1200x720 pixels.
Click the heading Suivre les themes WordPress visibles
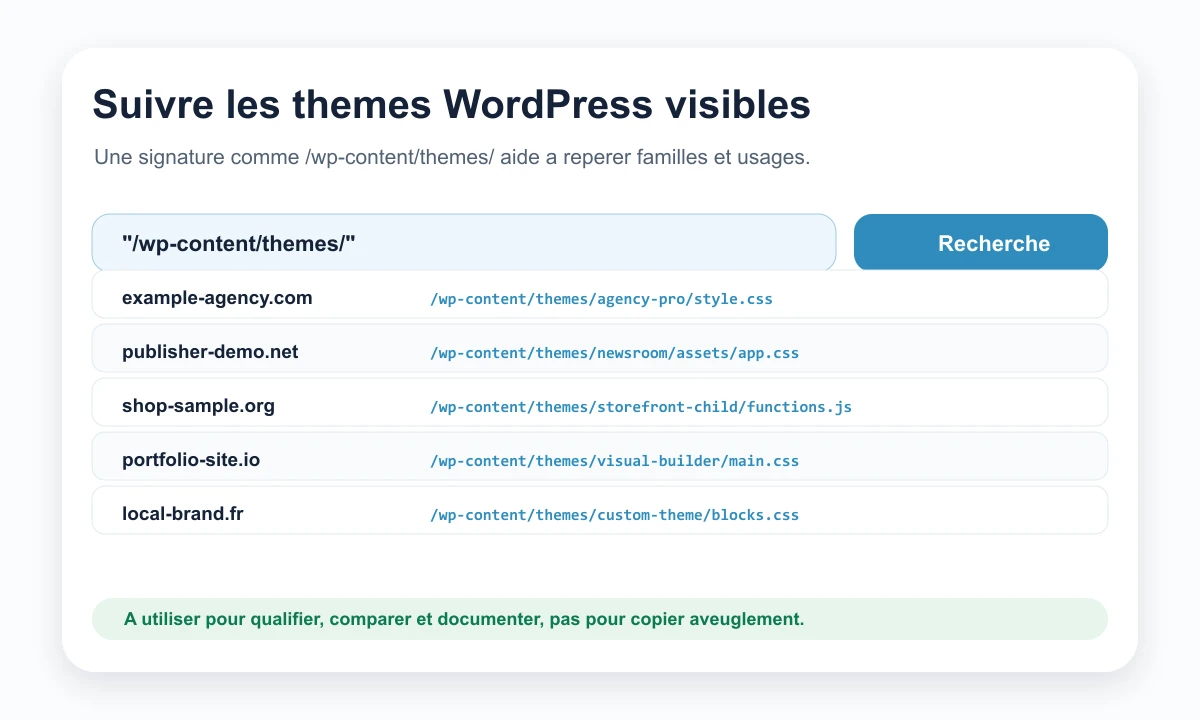click(451, 105)
